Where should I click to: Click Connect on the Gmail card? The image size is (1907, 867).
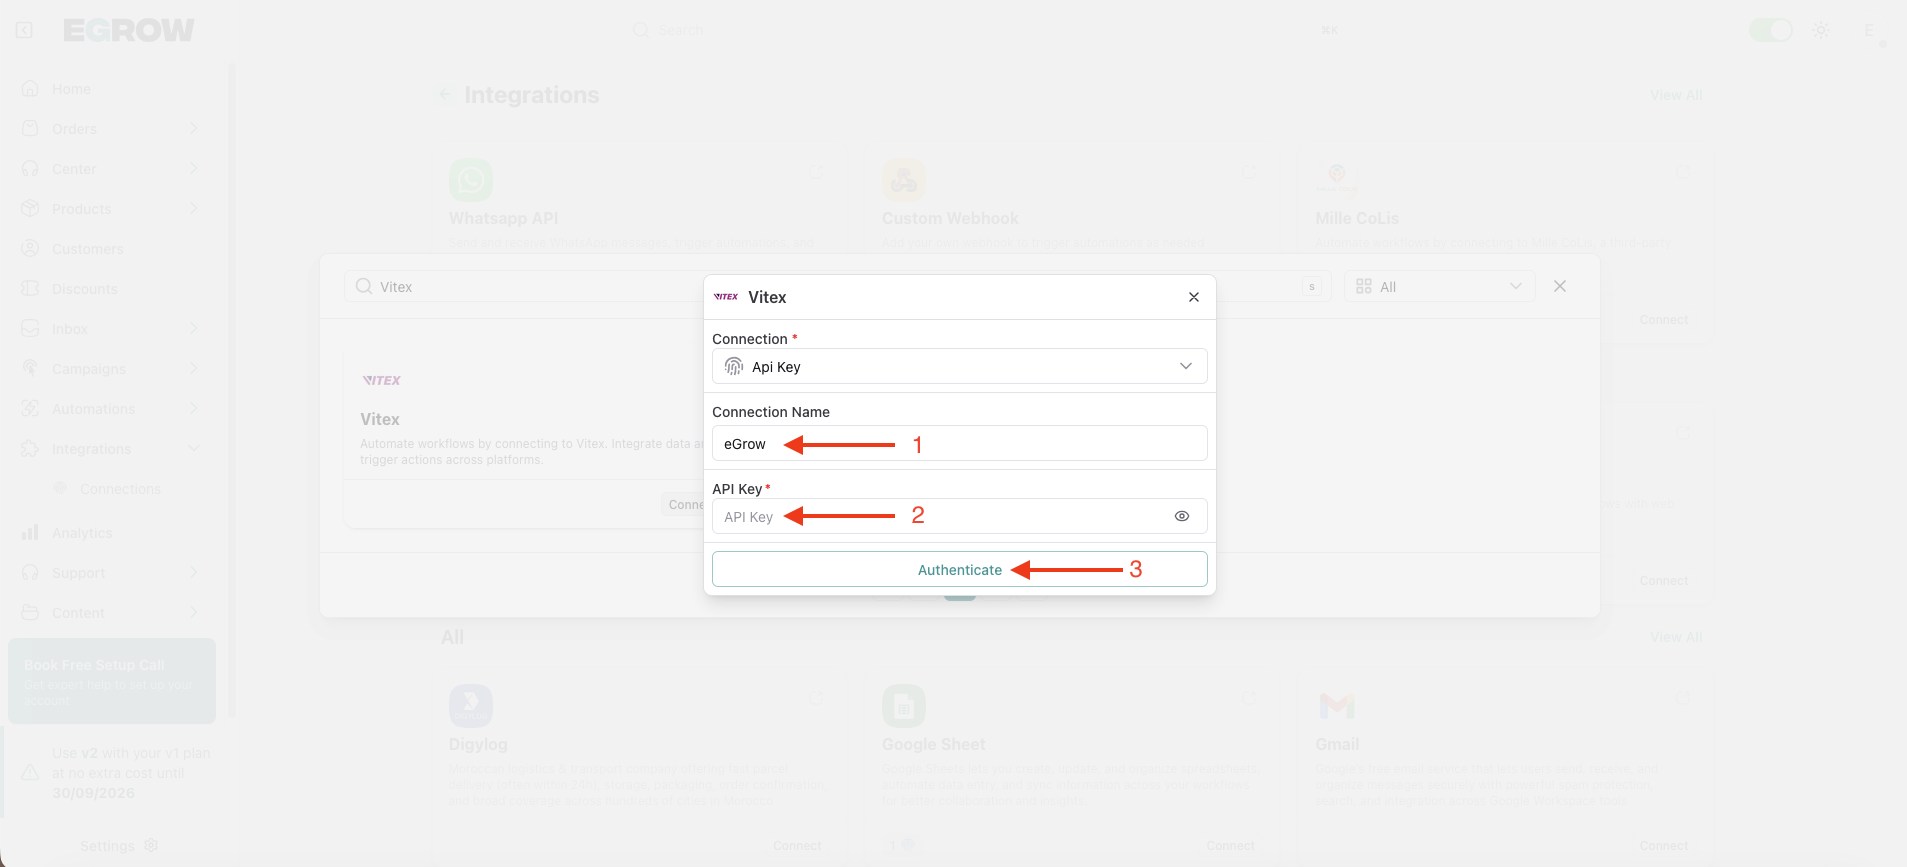pyautogui.click(x=1664, y=846)
